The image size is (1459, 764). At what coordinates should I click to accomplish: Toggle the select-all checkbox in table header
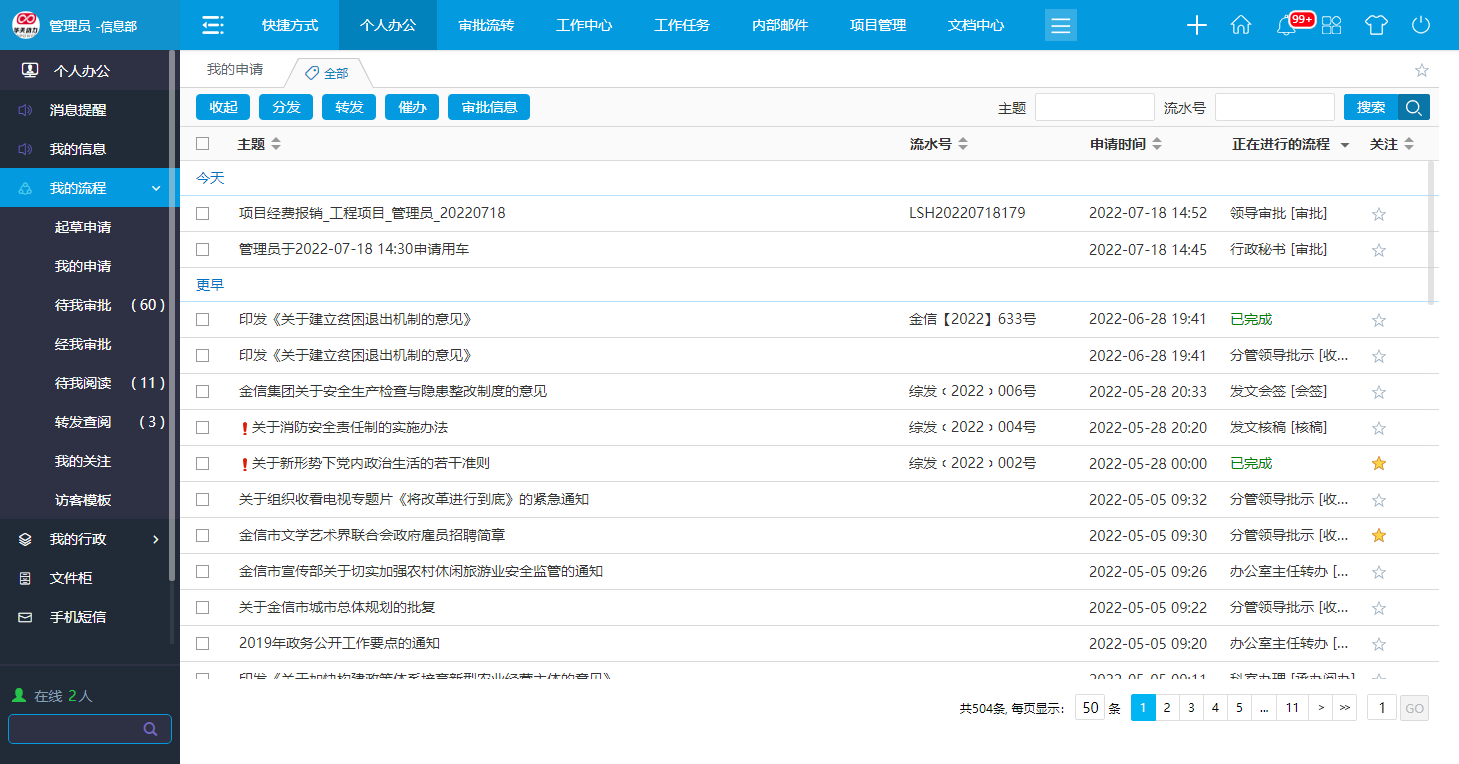(x=203, y=144)
